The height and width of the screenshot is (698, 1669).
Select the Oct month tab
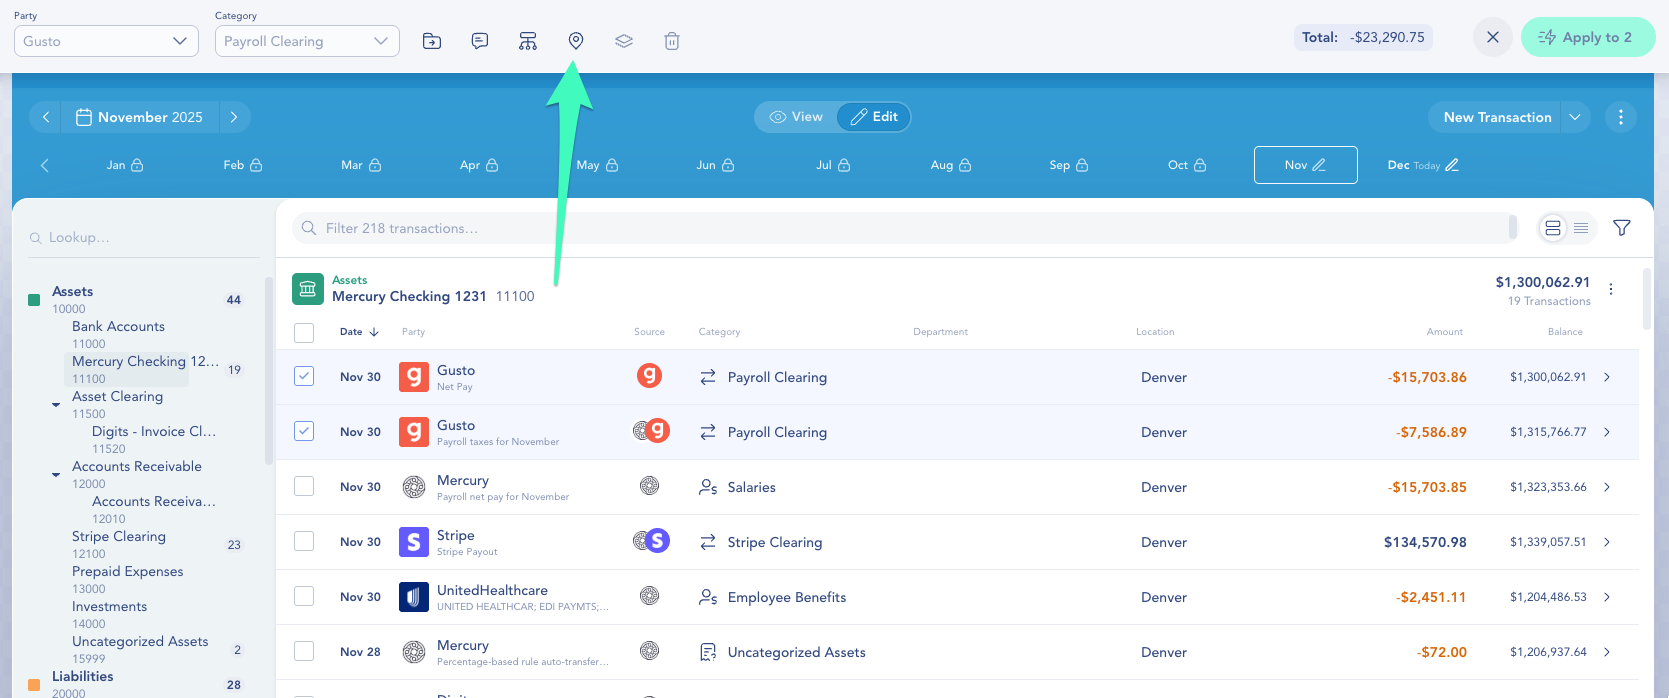[1186, 165]
